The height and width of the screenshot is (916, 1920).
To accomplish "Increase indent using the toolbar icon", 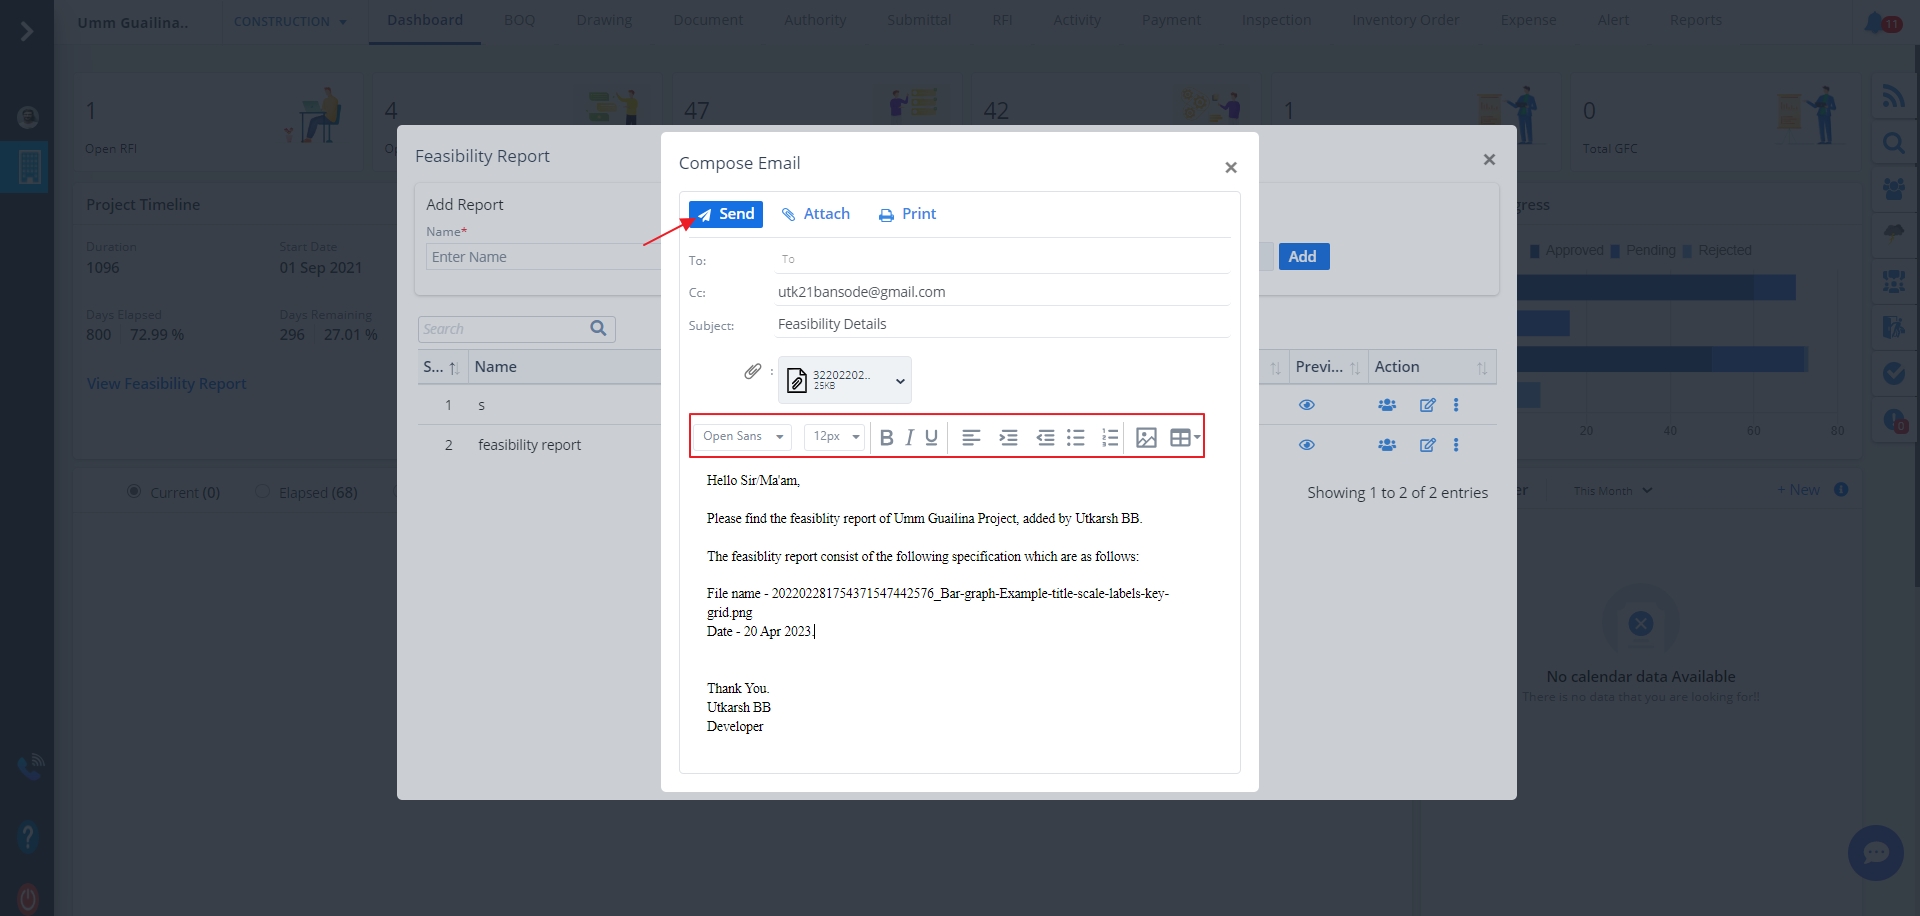I will click(1008, 437).
